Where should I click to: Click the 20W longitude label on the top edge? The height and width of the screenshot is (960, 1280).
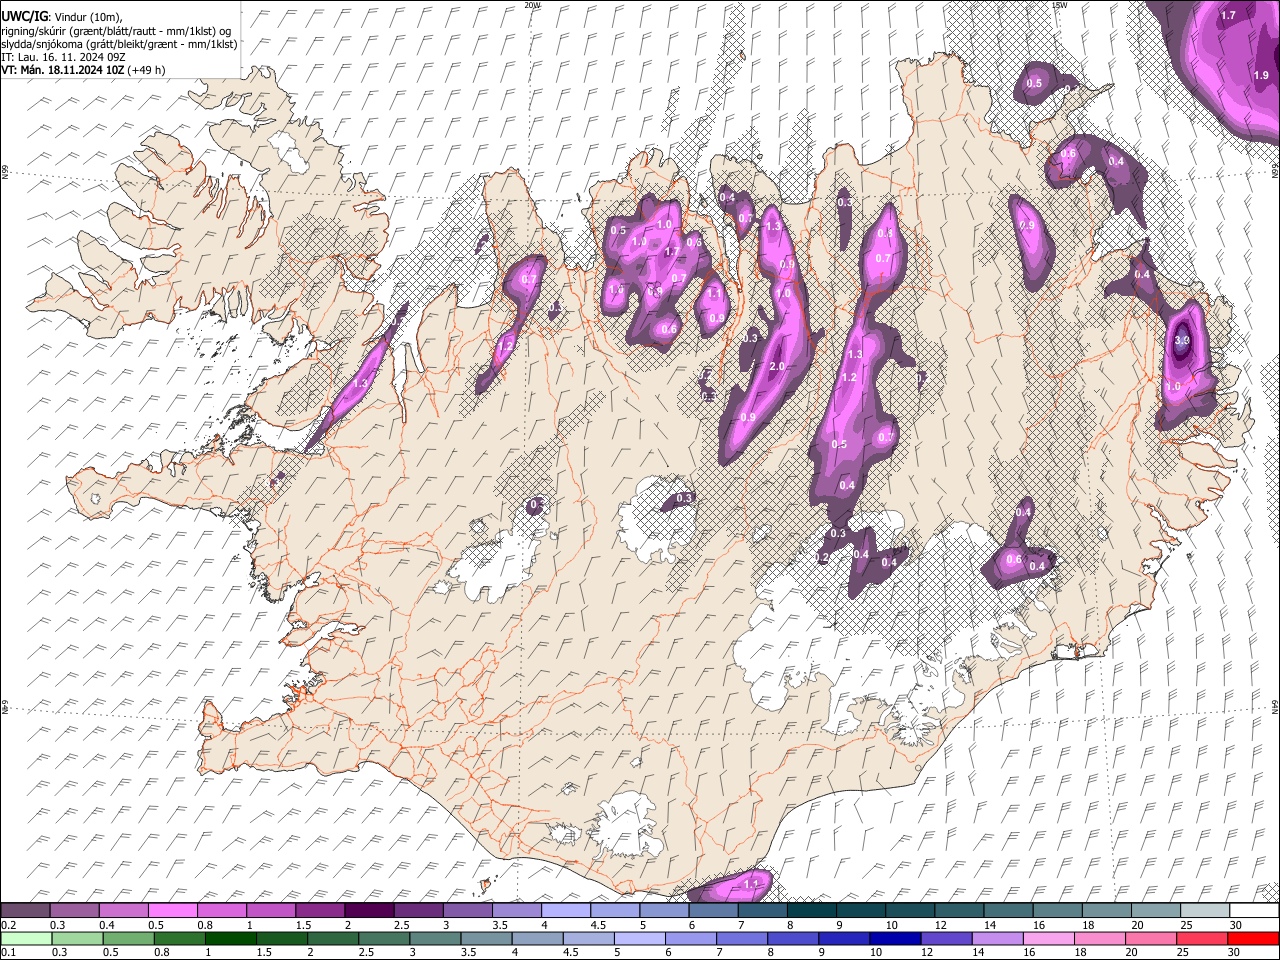532,5
